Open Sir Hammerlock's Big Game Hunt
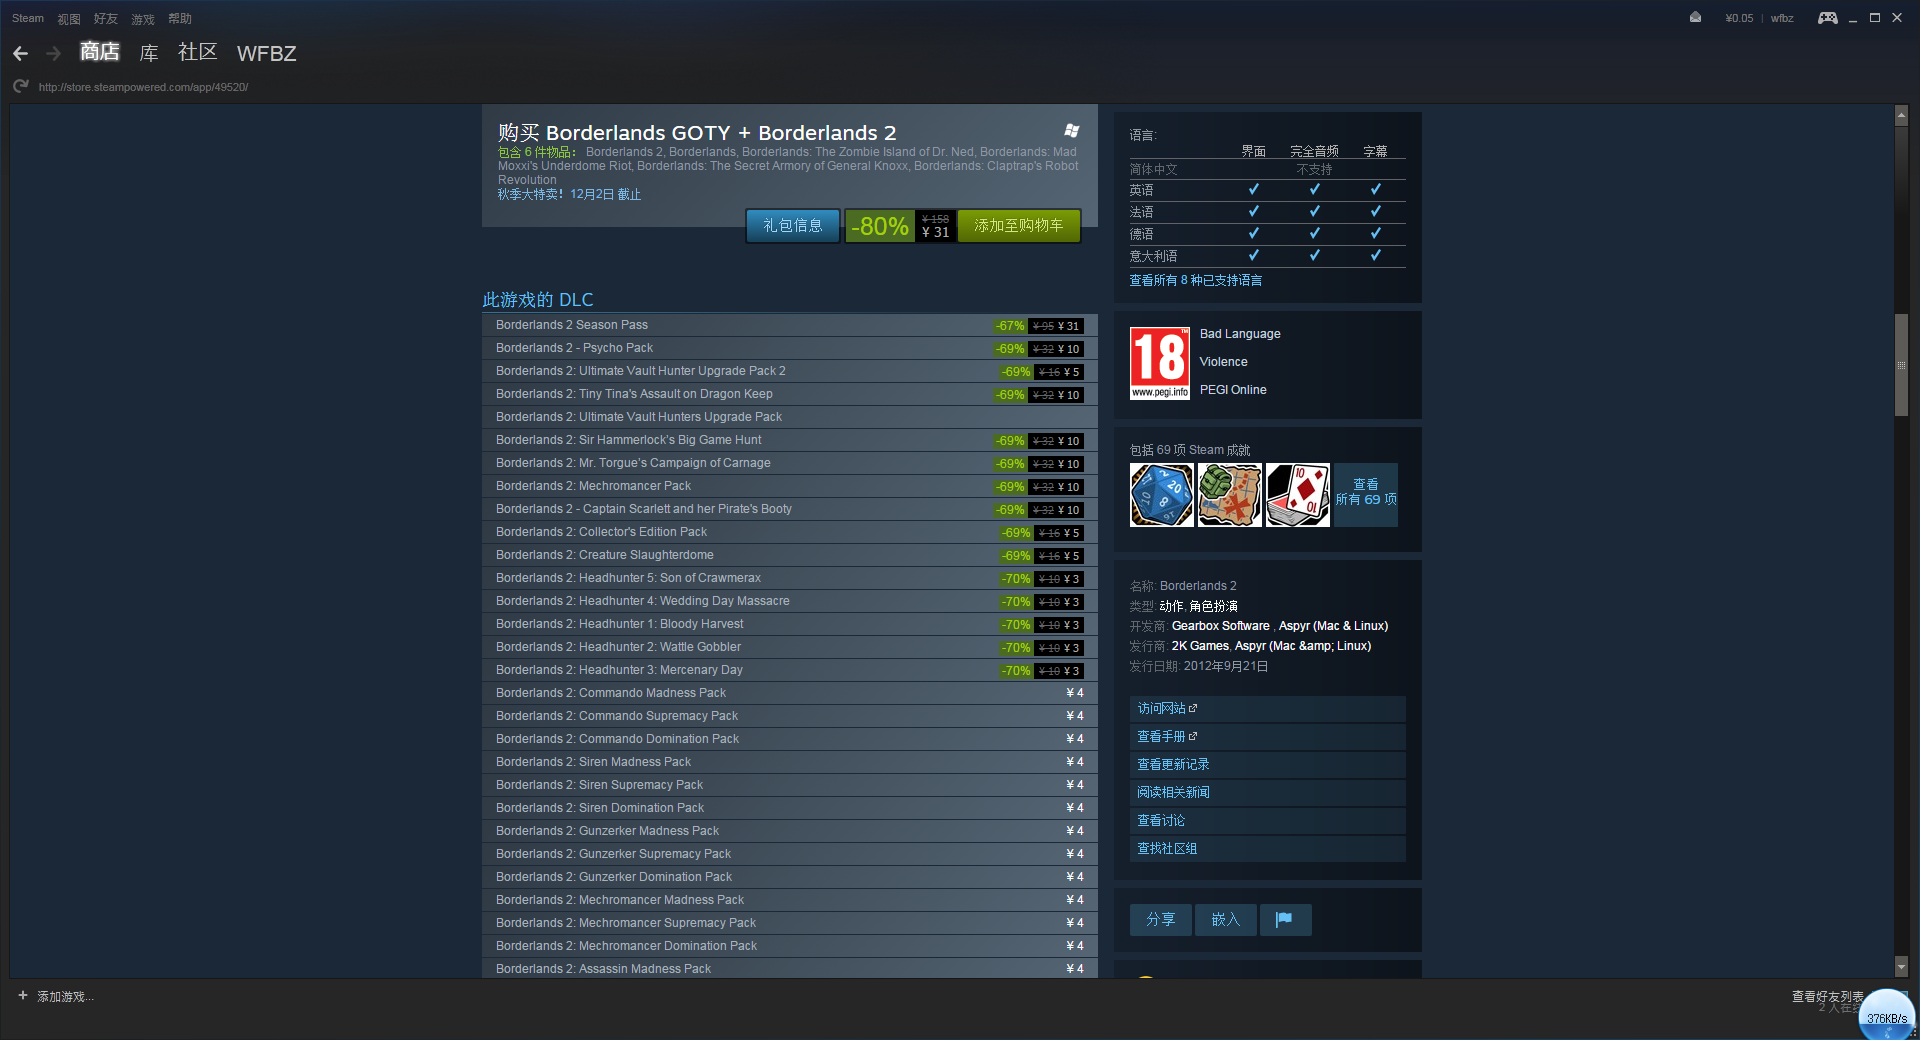The height and width of the screenshot is (1040, 1920). click(x=790, y=440)
